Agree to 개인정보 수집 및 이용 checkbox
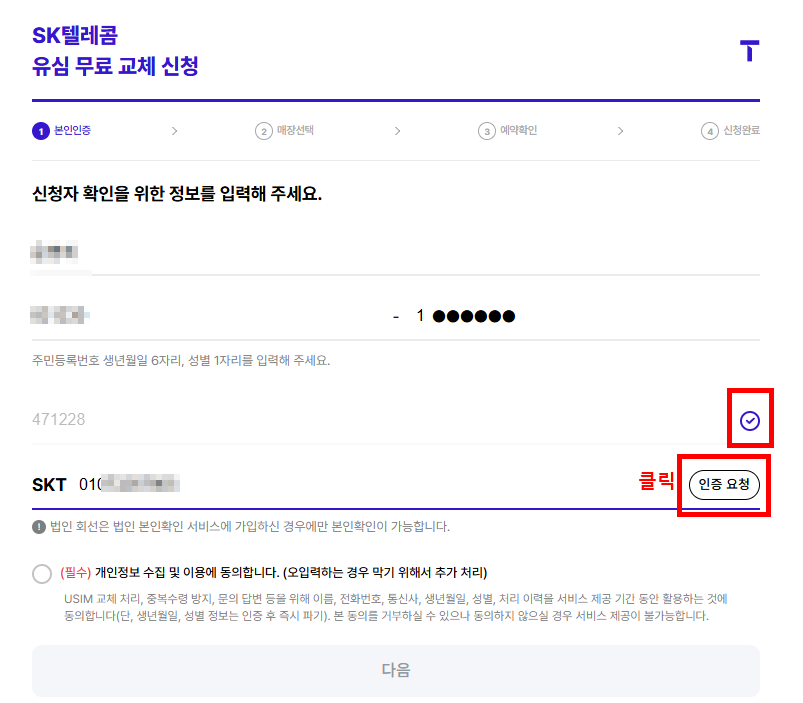This screenshot has height=703, width=803. tap(42, 573)
